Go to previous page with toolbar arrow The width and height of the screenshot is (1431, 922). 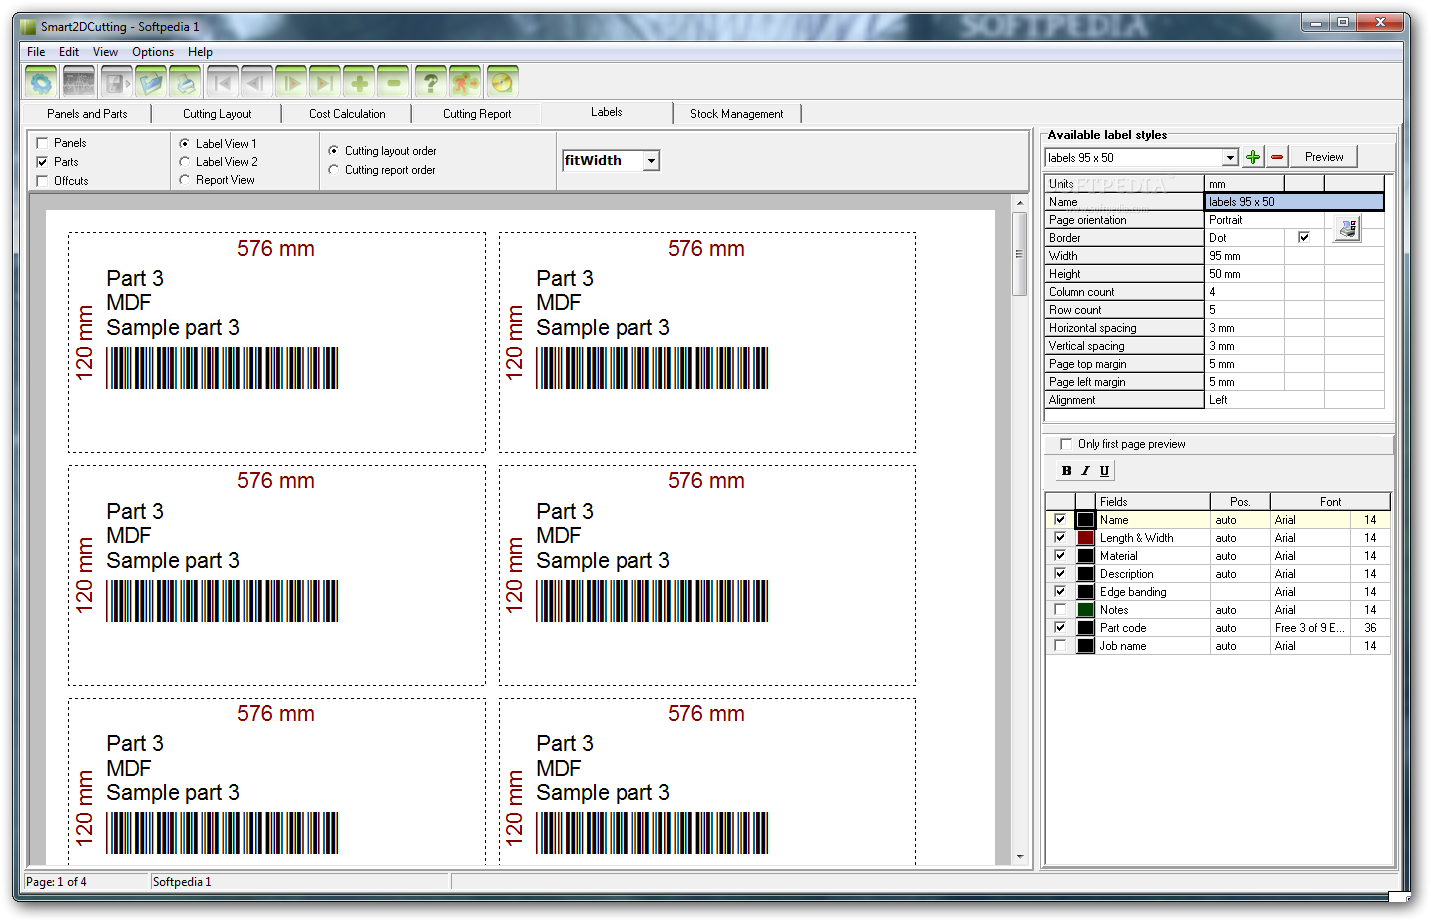pyautogui.click(x=257, y=82)
